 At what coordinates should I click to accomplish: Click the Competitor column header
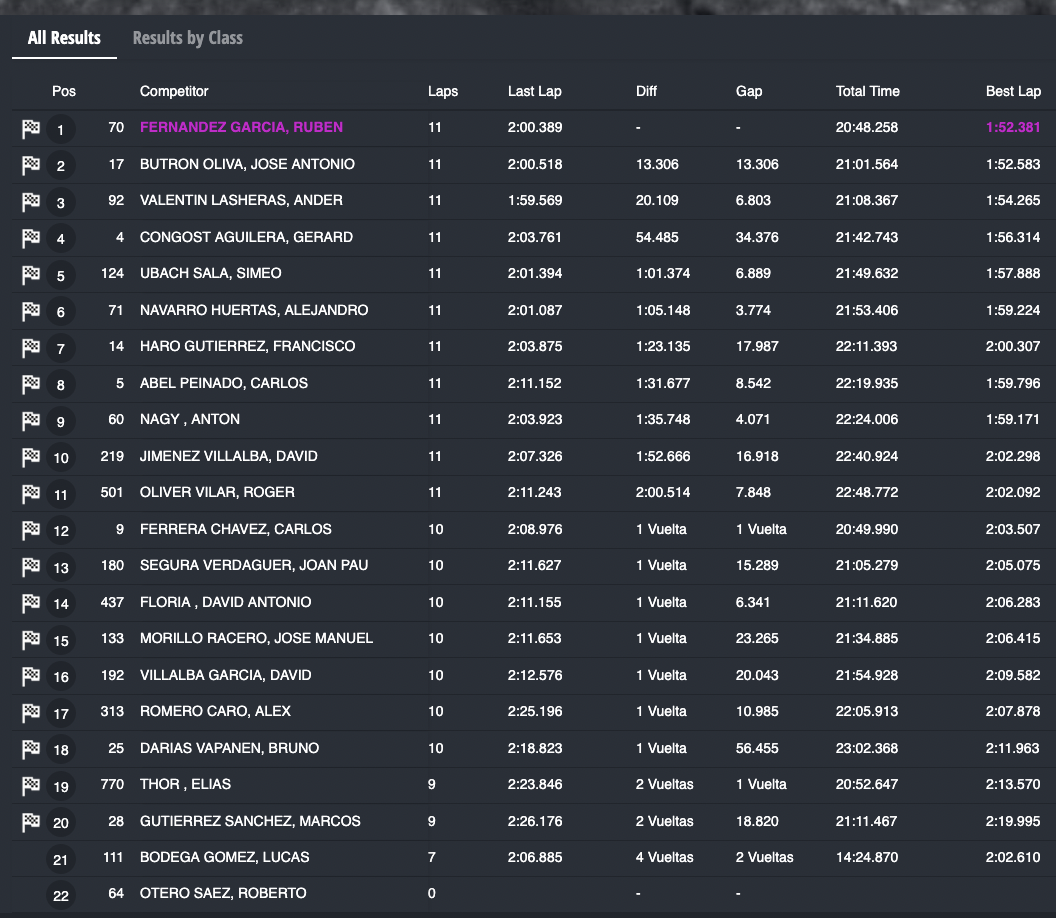pos(174,91)
